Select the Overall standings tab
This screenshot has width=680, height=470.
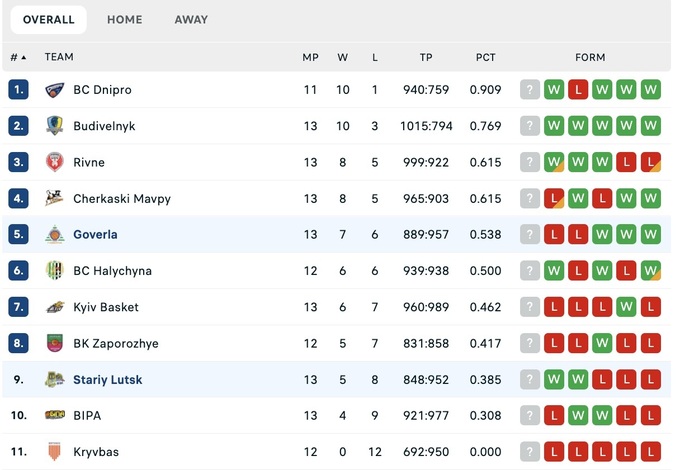click(x=48, y=19)
